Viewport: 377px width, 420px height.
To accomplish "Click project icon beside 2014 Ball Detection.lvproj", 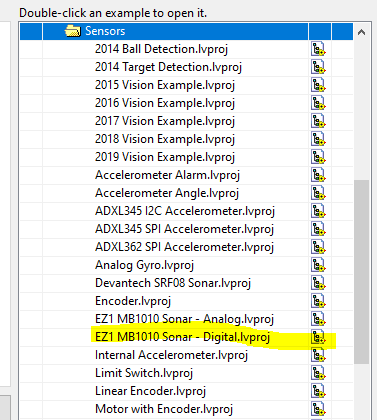I will (x=318, y=49).
